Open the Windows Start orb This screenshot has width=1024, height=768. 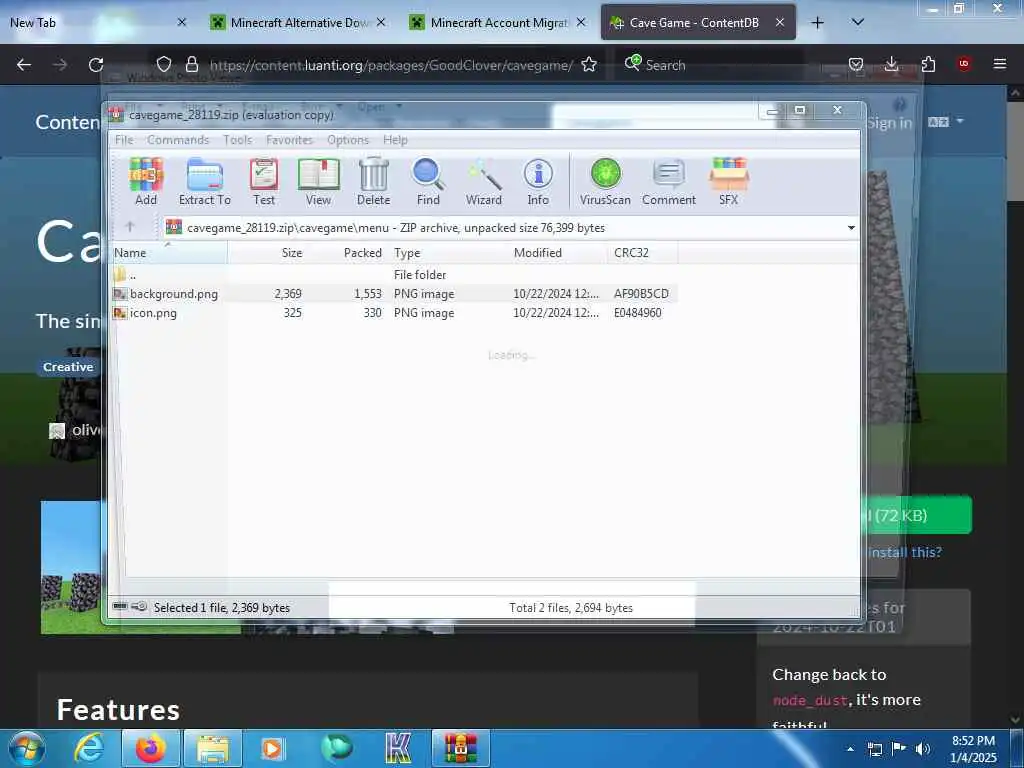coord(27,748)
